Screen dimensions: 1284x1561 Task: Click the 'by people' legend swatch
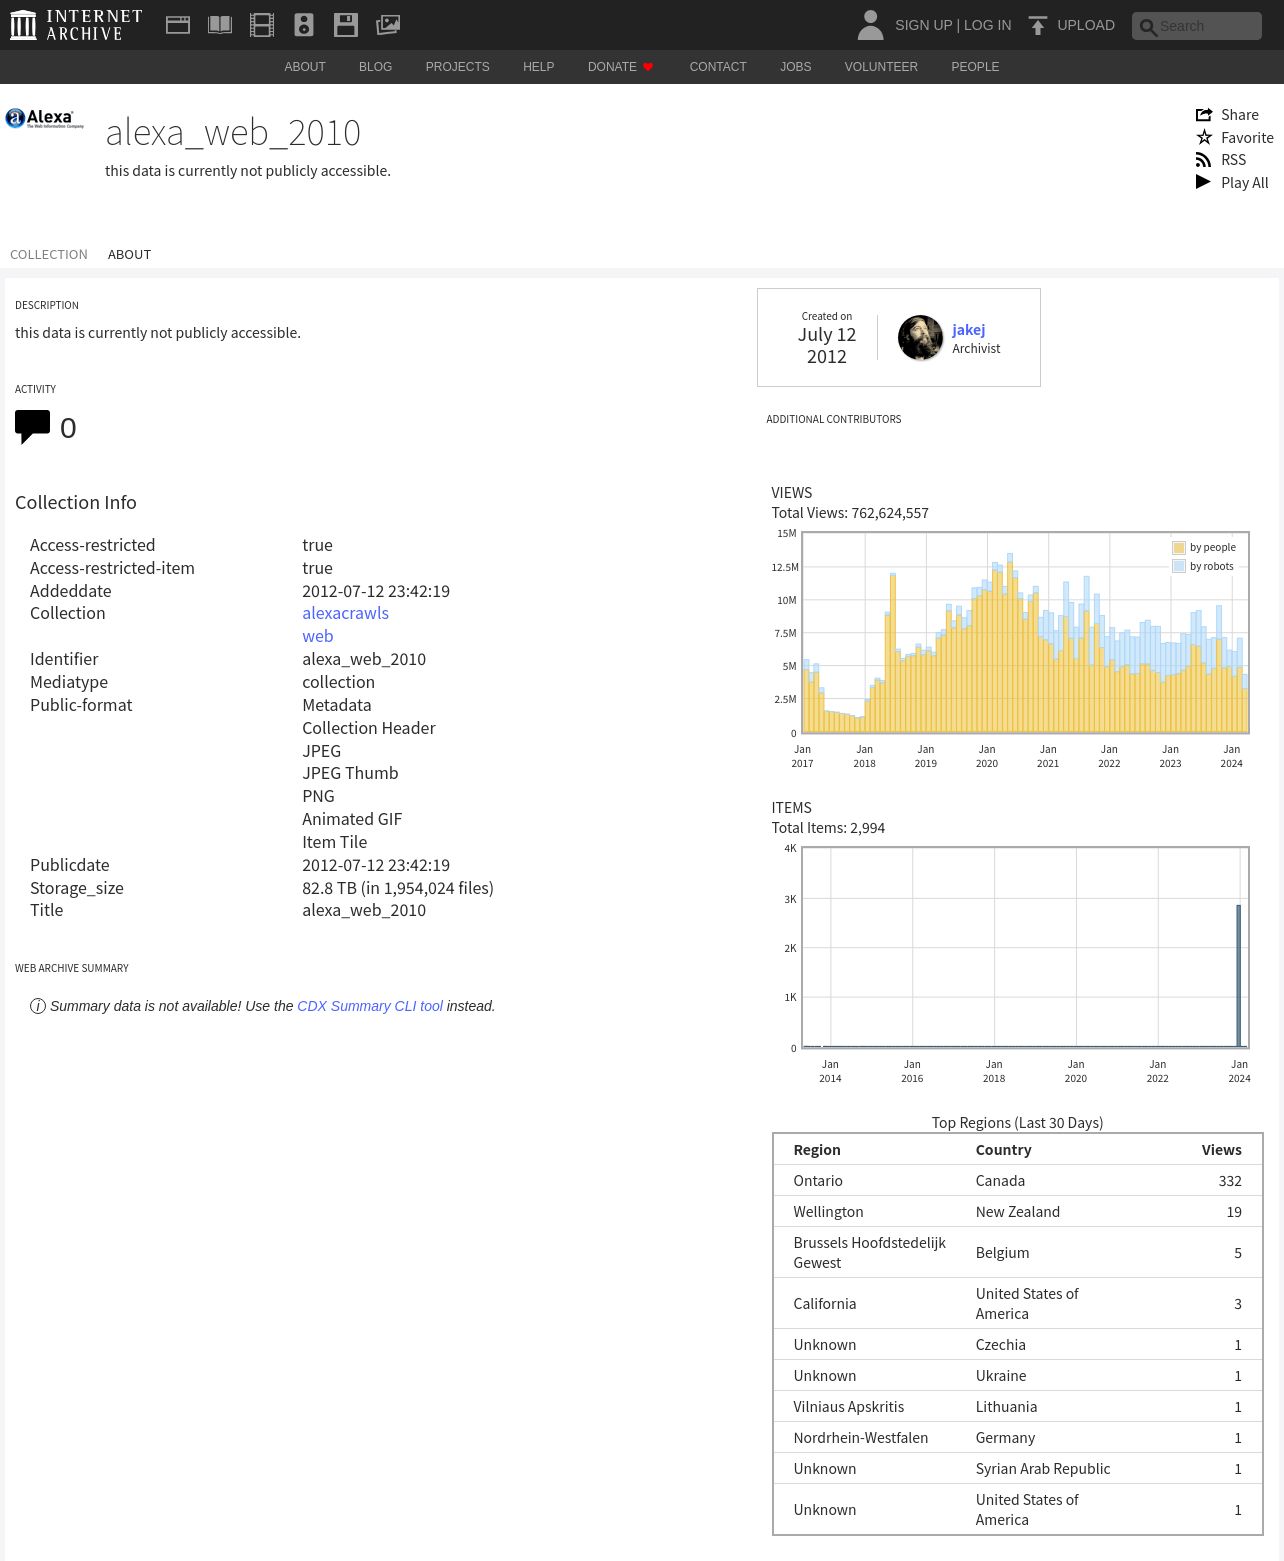click(1179, 548)
